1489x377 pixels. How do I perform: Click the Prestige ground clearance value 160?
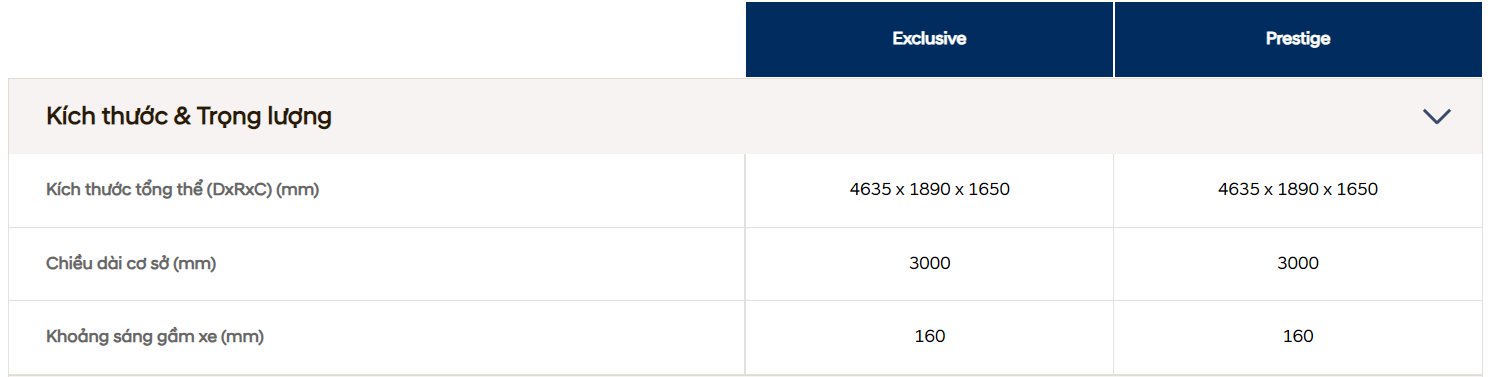point(1298,336)
